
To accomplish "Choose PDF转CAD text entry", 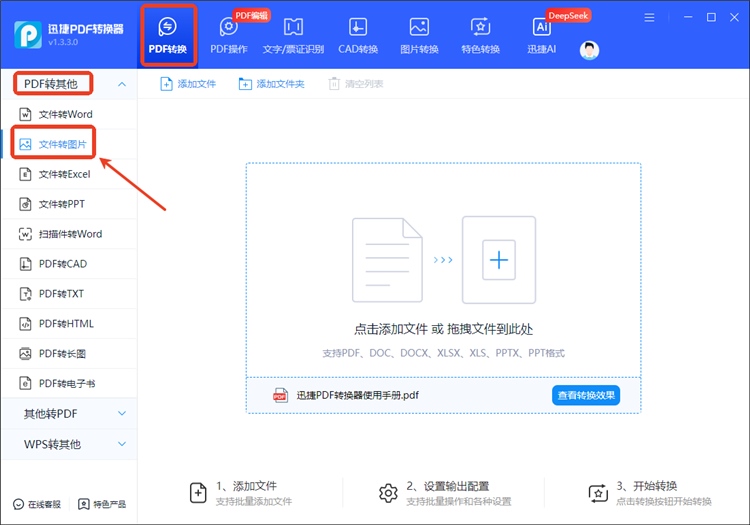I will click(x=63, y=264).
